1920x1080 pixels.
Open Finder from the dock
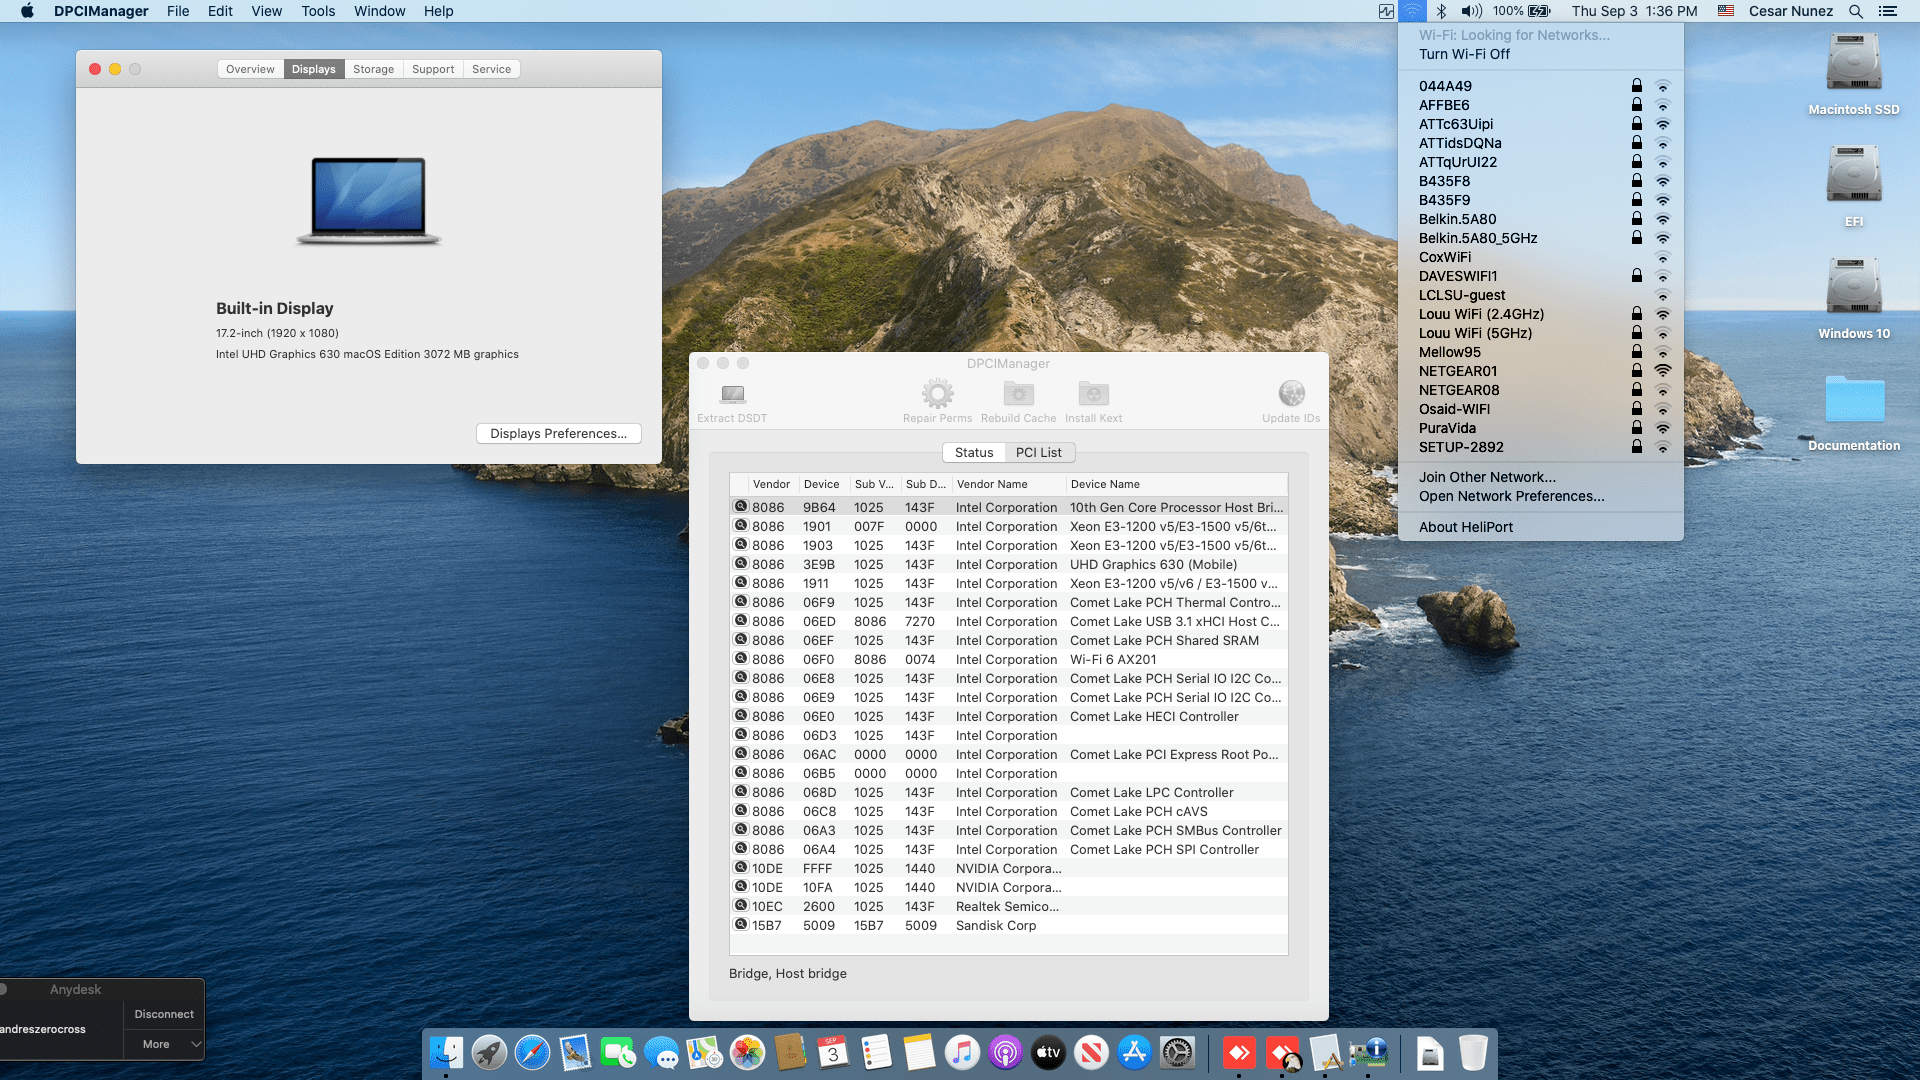(x=446, y=1052)
